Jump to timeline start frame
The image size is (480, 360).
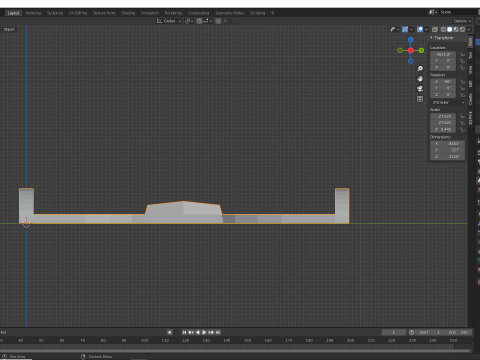184,332
